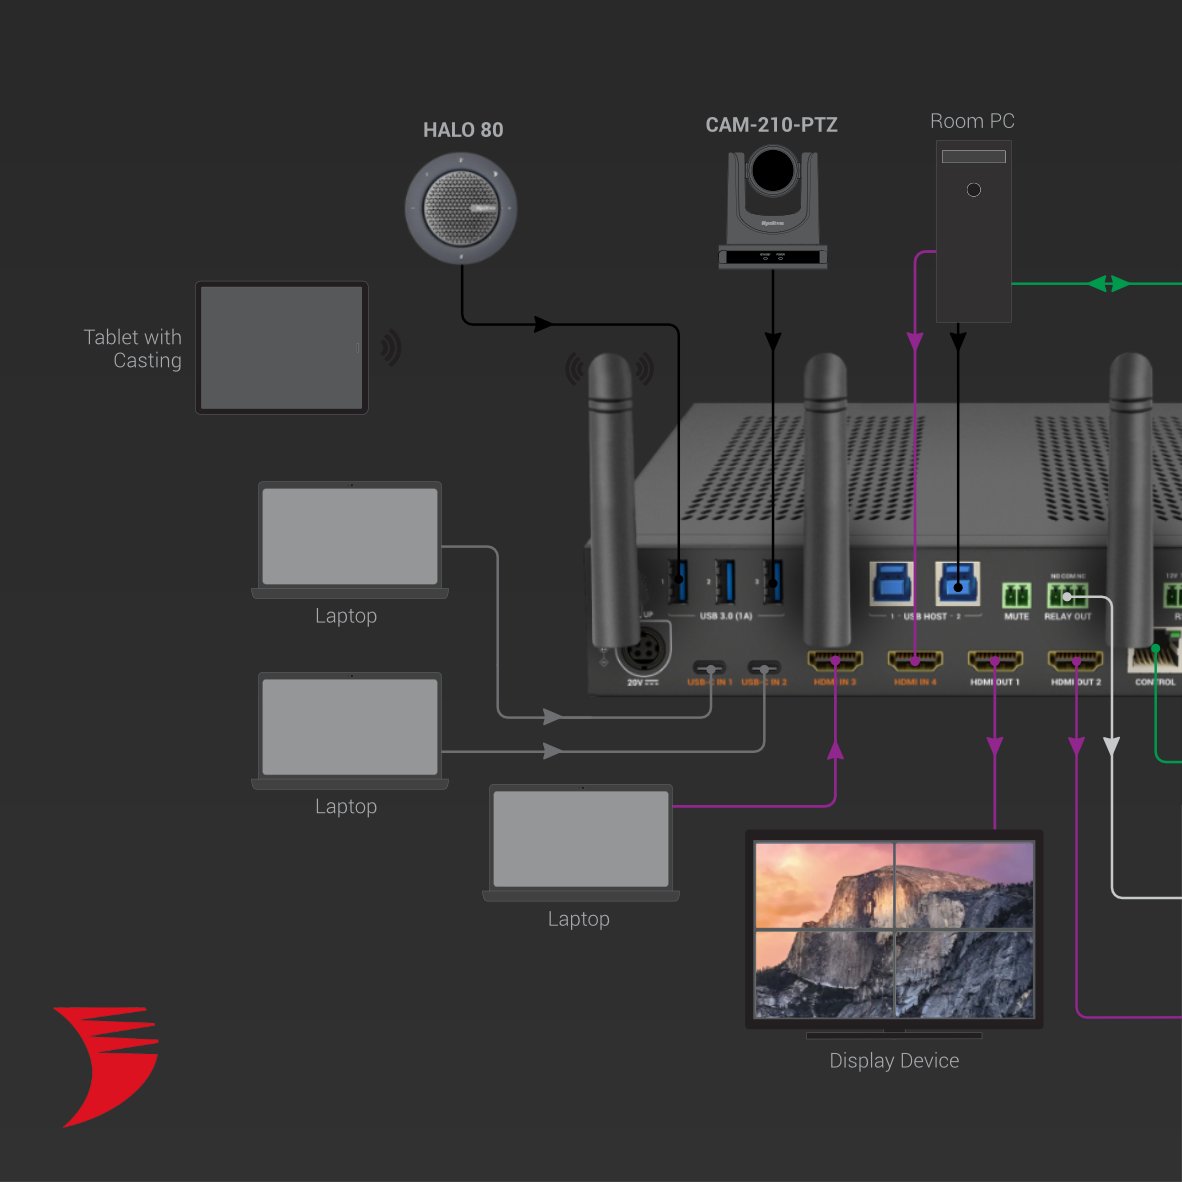Click the 'HALO 80' label
This screenshot has height=1182, width=1182.
463,130
